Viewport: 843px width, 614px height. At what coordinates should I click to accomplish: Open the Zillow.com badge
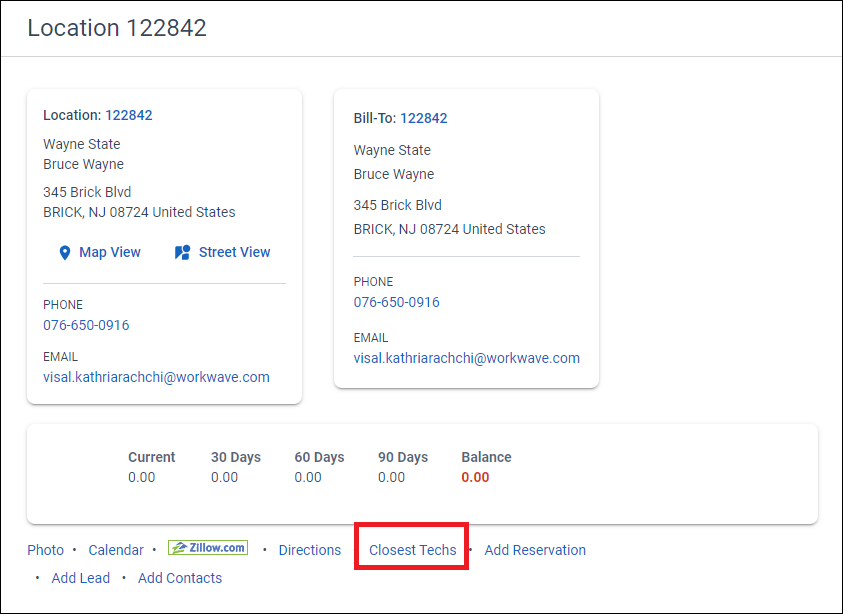[207, 548]
